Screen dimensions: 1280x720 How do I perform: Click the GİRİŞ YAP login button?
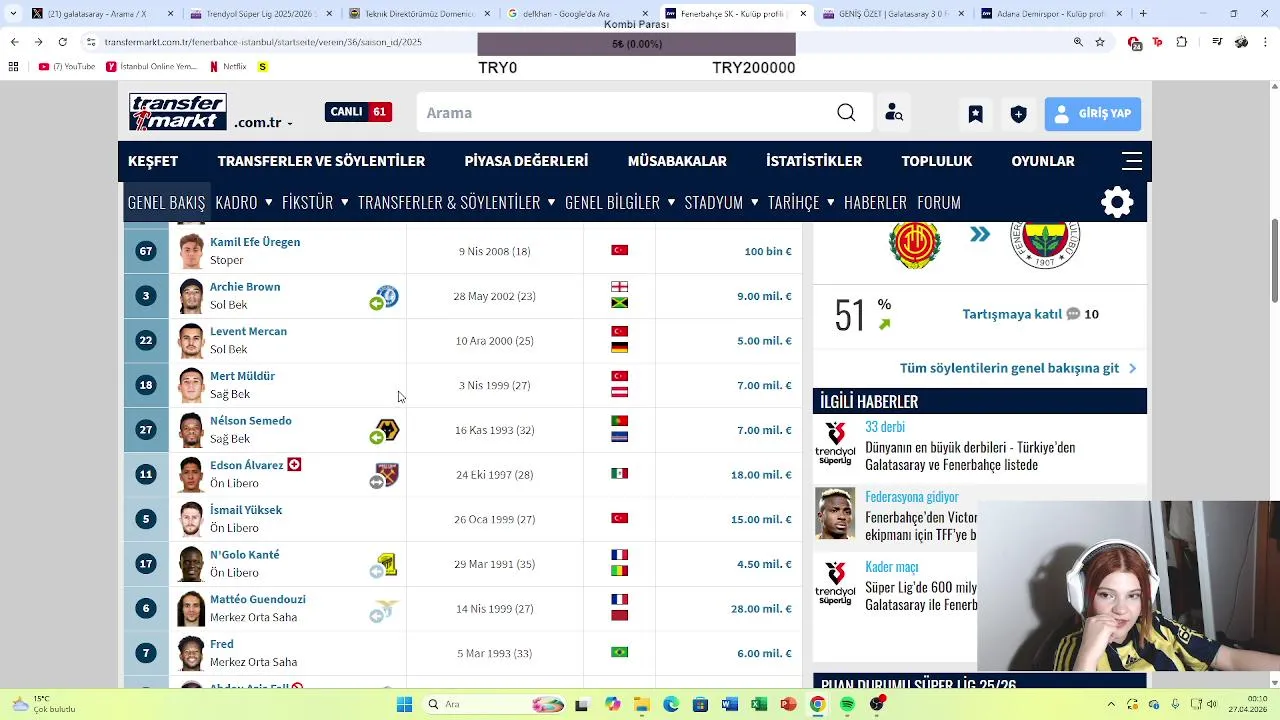[1093, 114]
